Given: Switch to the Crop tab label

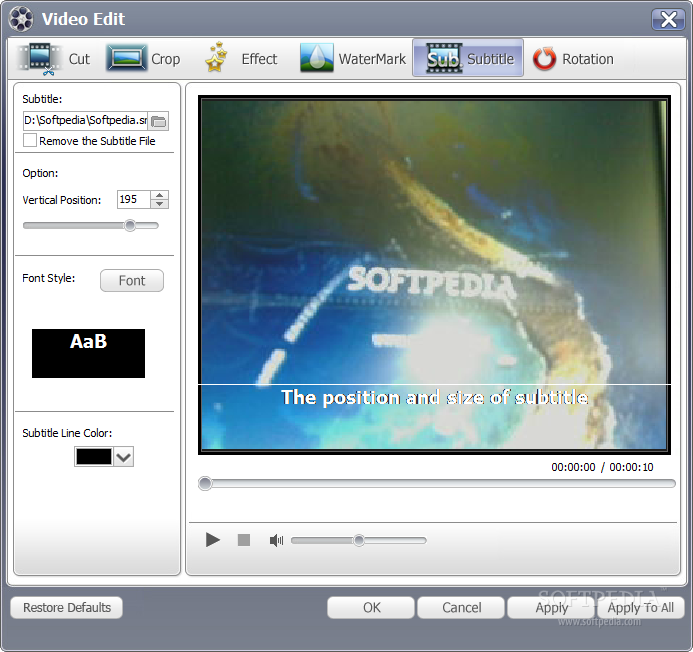Looking at the screenshot, I should (x=166, y=59).
